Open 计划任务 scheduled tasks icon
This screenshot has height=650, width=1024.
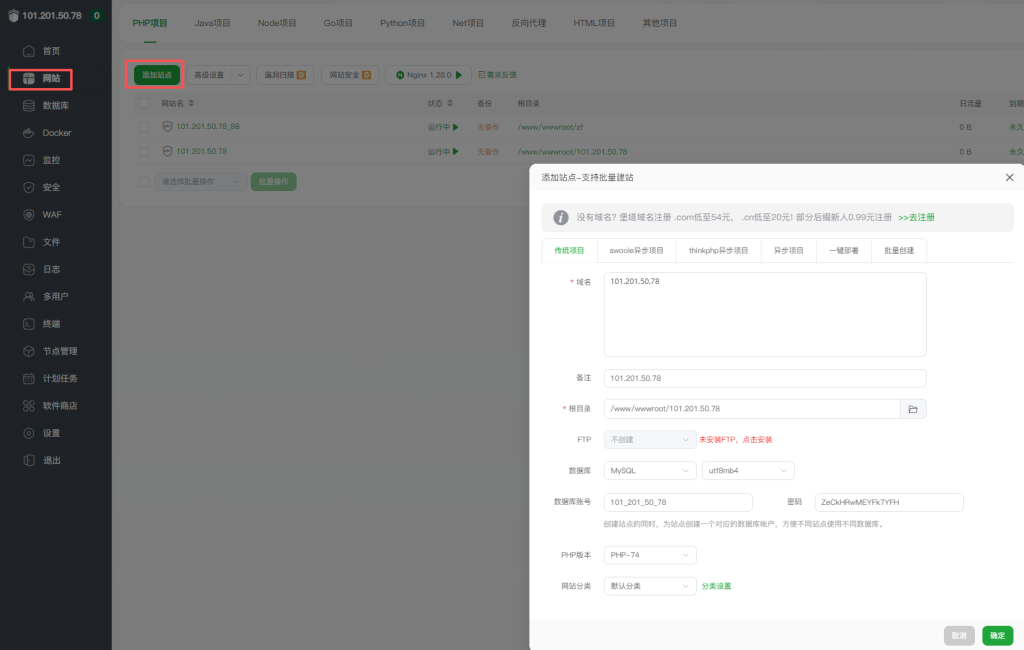click(x=29, y=379)
